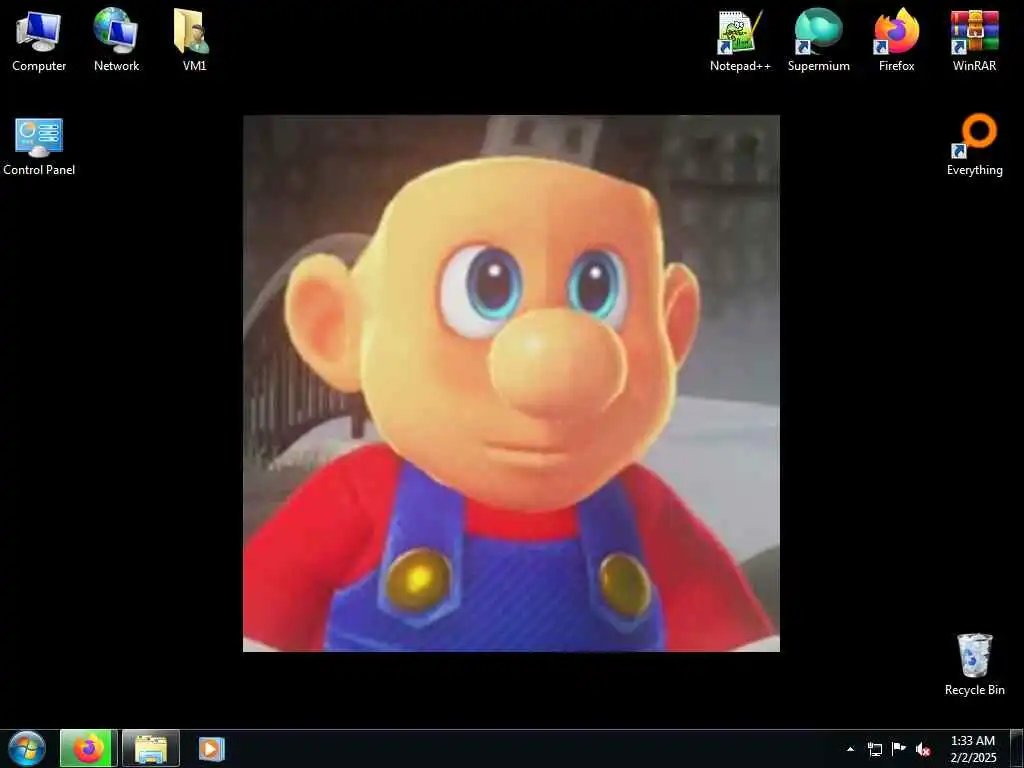Click the "Supermium" label text
The width and height of the screenshot is (1024, 768).
tap(818, 66)
